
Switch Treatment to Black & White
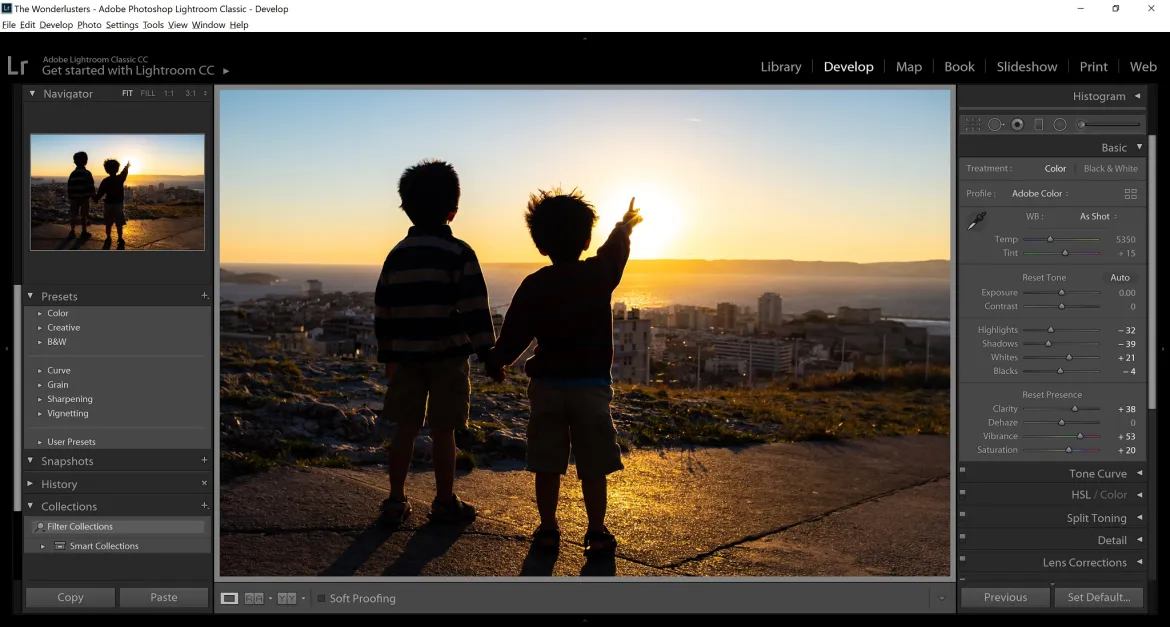coord(1110,168)
